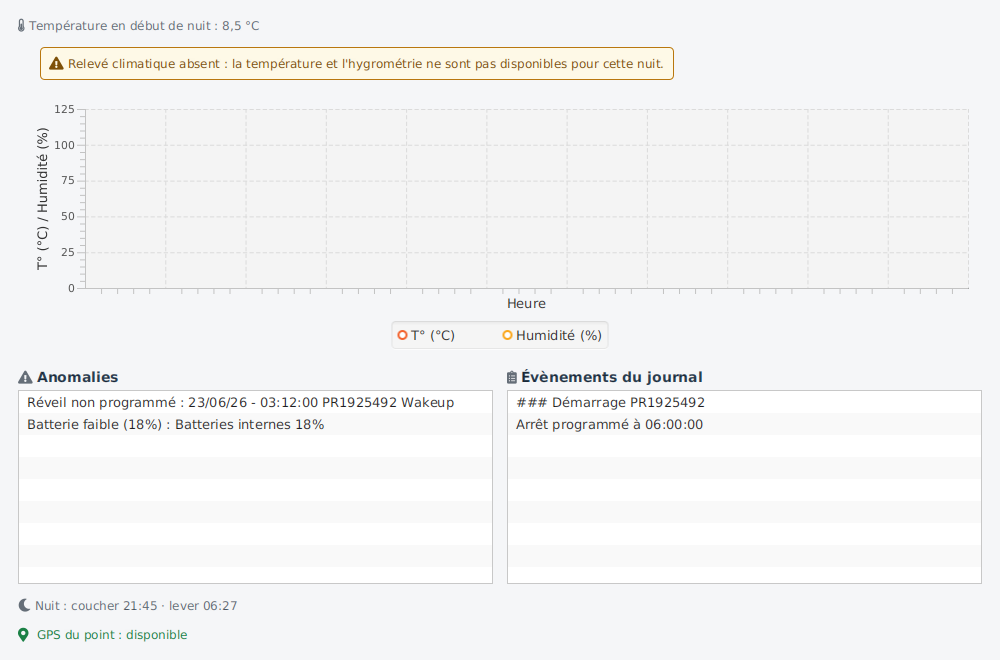Click the Évènements du journal heading
The image size is (1000, 660).
coord(612,378)
